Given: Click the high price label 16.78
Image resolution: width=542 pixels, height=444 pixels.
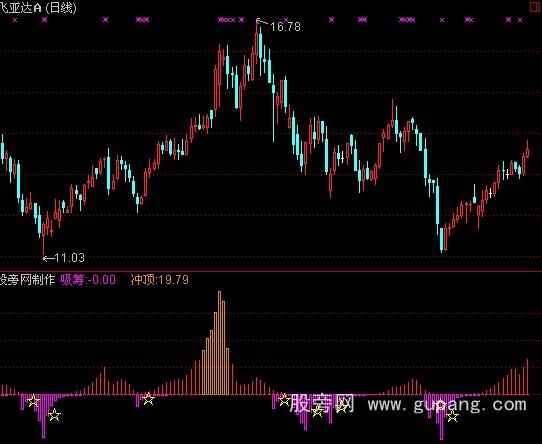Looking at the screenshot, I should tap(285, 27).
